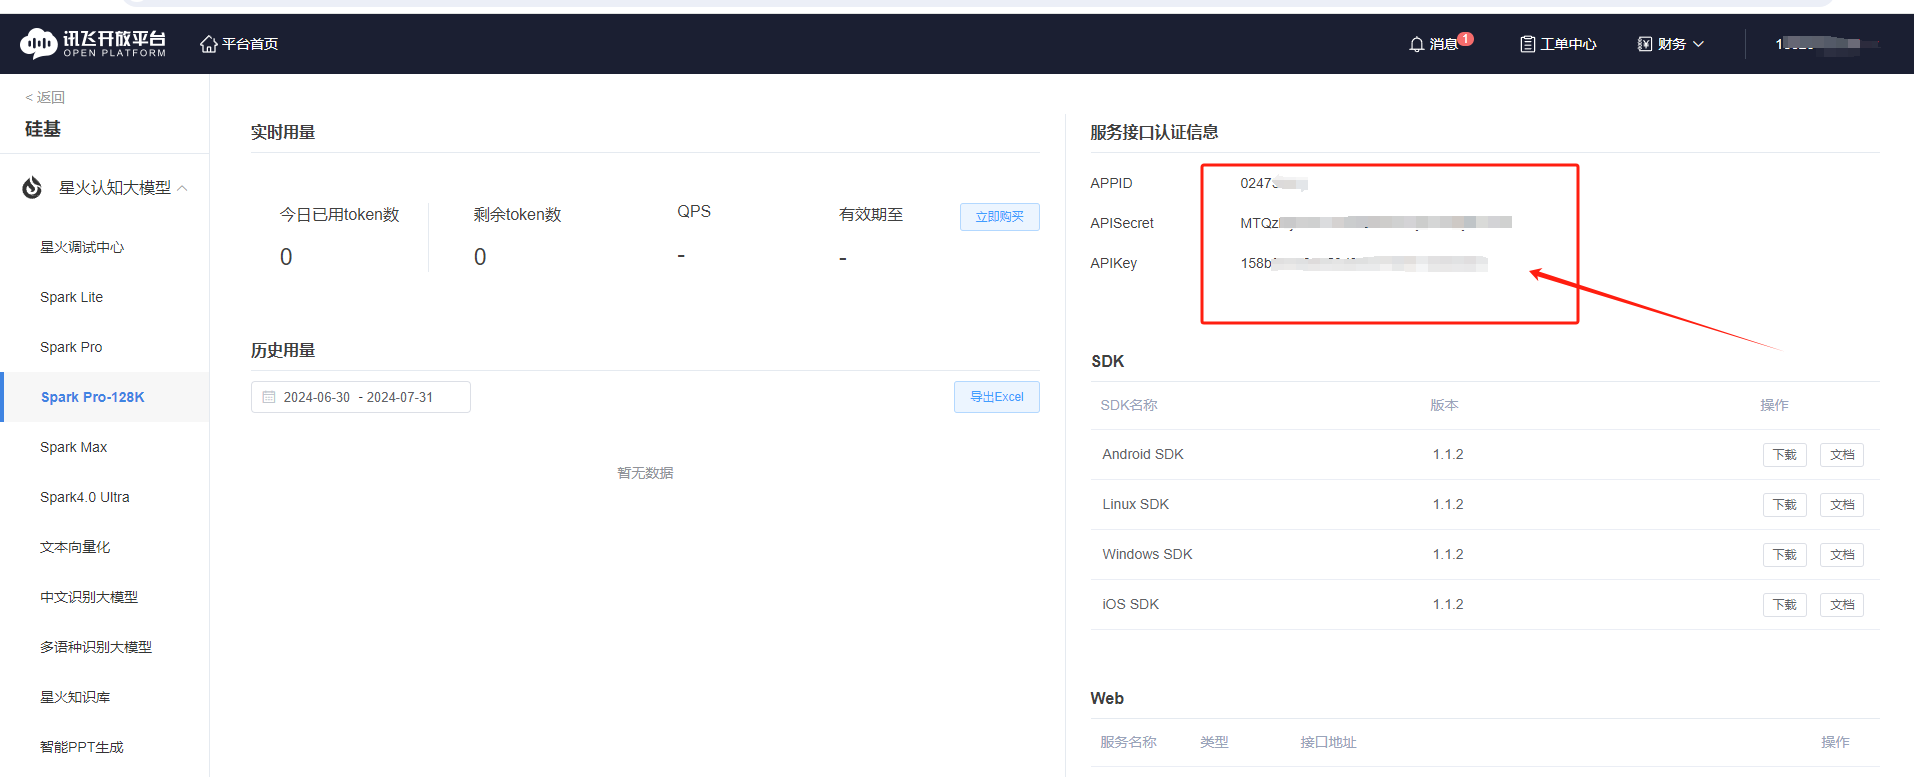Open 智能PPT生成 in the sidebar
This screenshot has width=1914, height=777.
[x=82, y=747]
